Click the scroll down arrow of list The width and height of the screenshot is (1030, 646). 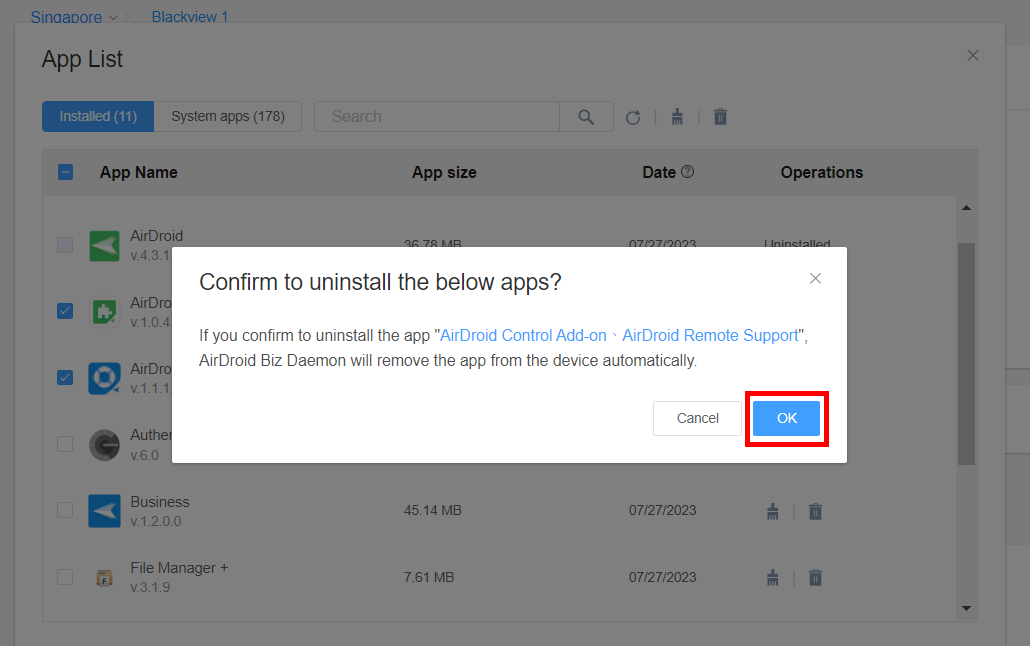click(x=966, y=609)
